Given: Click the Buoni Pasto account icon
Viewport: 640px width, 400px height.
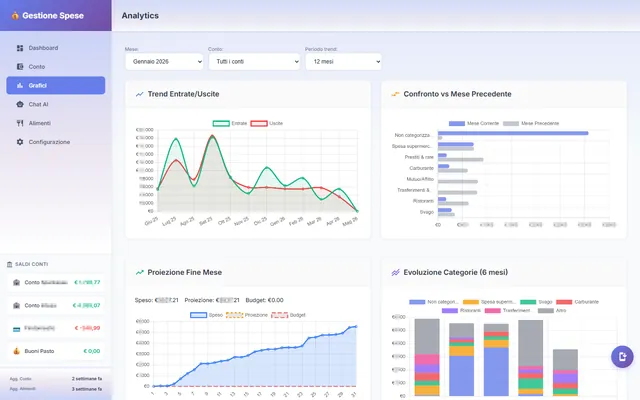Looking at the screenshot, I should pos(16,351).
